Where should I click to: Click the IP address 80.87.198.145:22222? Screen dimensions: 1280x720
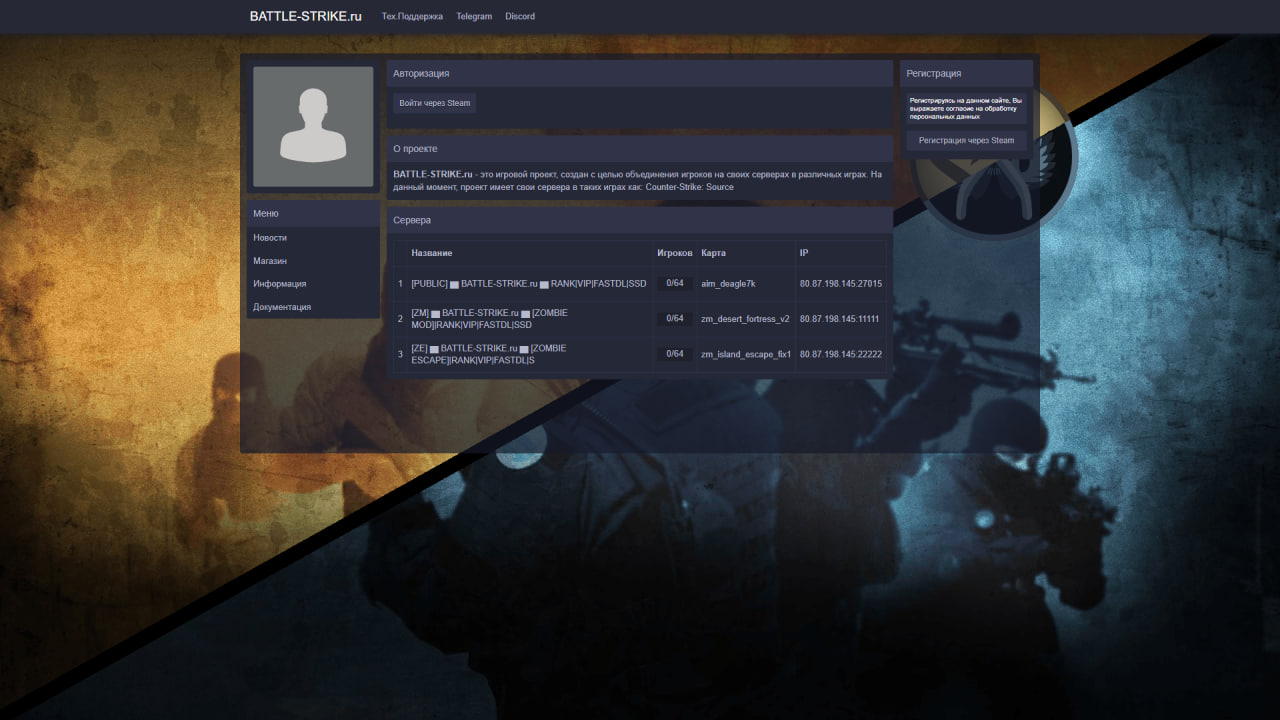[840, 354]
